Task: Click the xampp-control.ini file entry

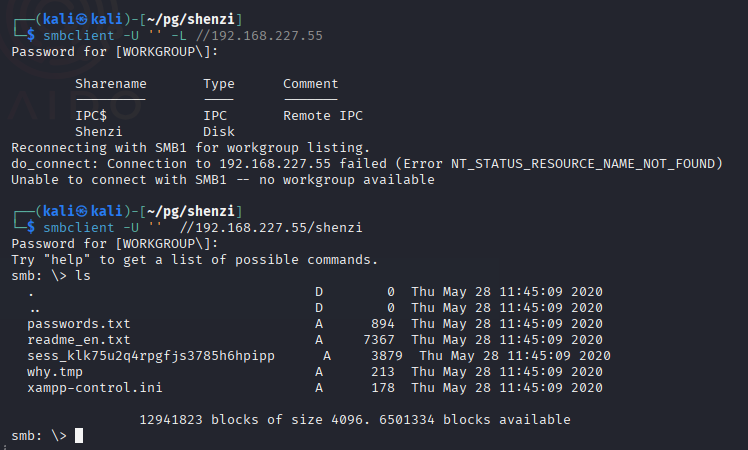Action: pos(94,387)
